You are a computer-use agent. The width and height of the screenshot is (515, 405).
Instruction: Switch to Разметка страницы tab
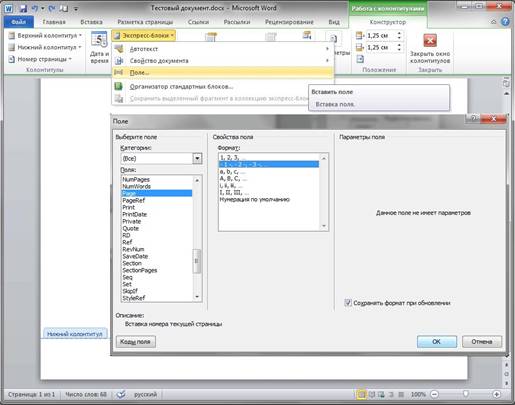[x=145, y=22]
